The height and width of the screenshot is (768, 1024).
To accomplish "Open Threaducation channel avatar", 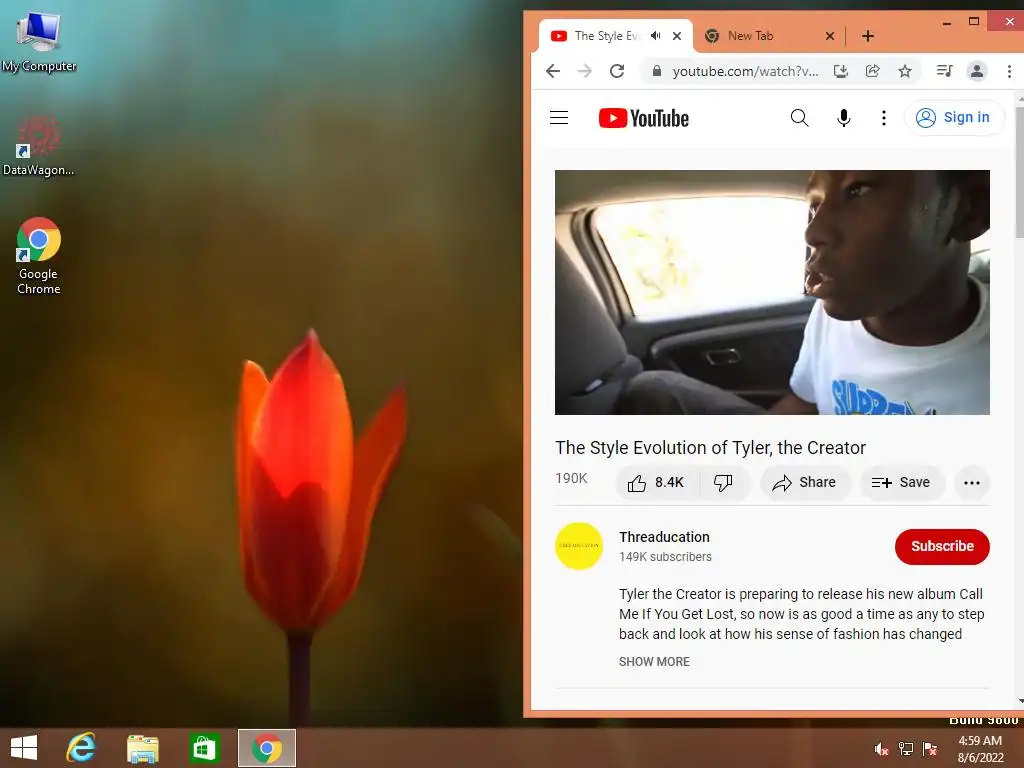I will 579,546.
